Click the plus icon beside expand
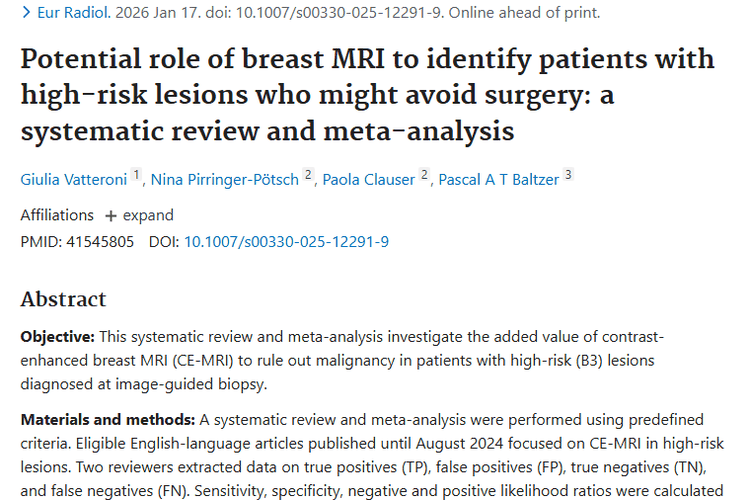750x500 pixels. [x=111, y=216]
